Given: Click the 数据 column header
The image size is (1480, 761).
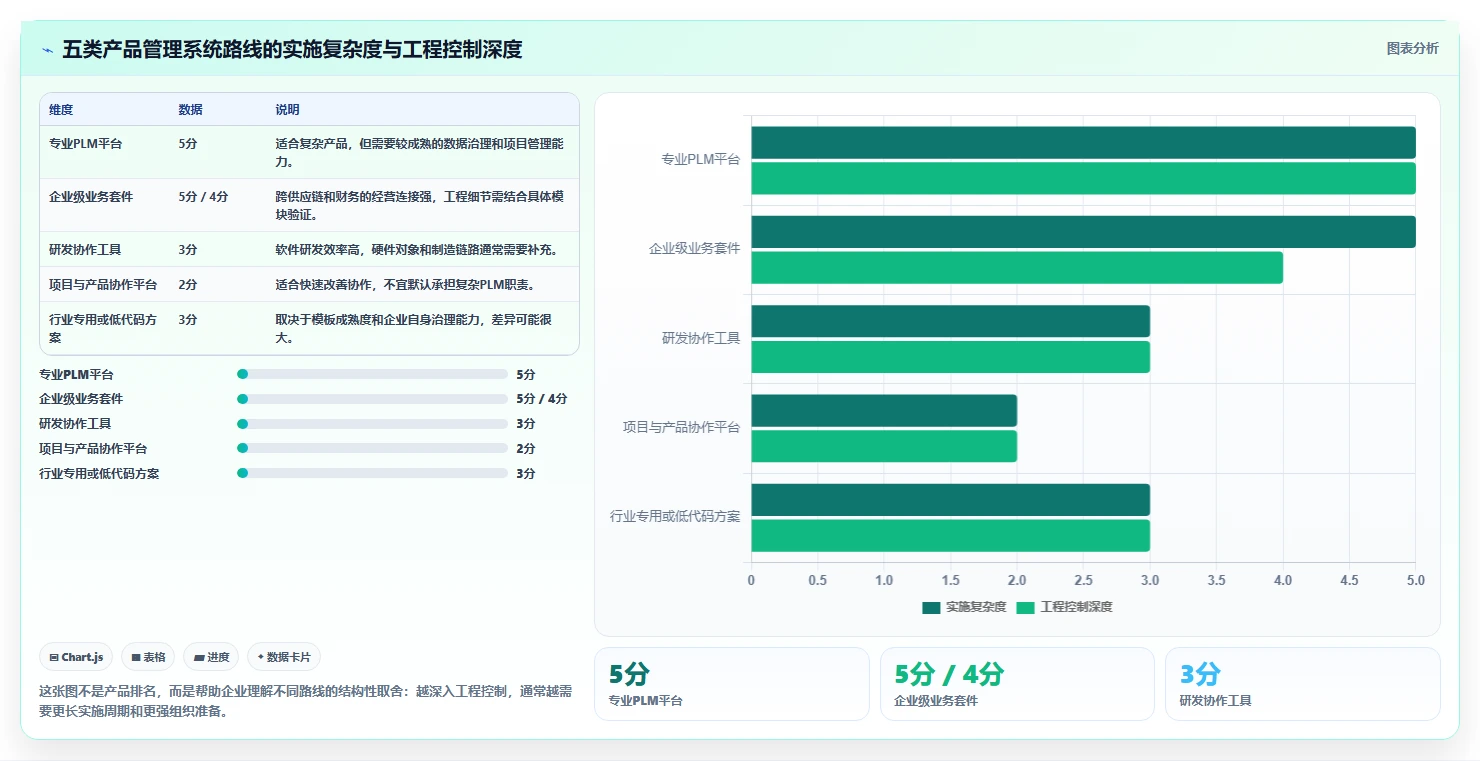Looking at the screenshot, I should [191, 110].
